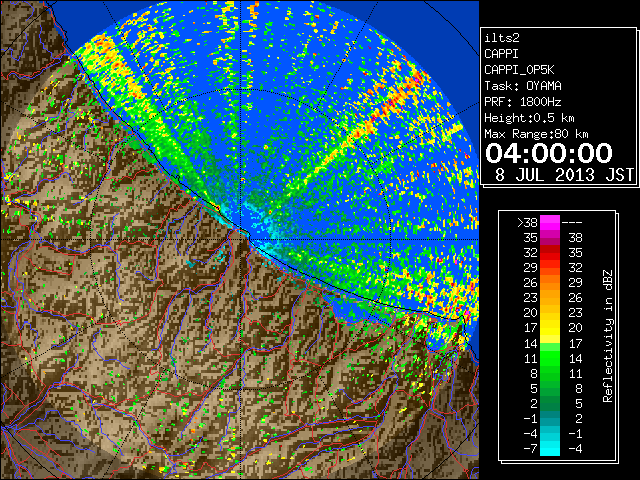Select the 'Task: OYAMA' text
The height and width of the screenshot is (480, 640).
[x=523, y=86]
